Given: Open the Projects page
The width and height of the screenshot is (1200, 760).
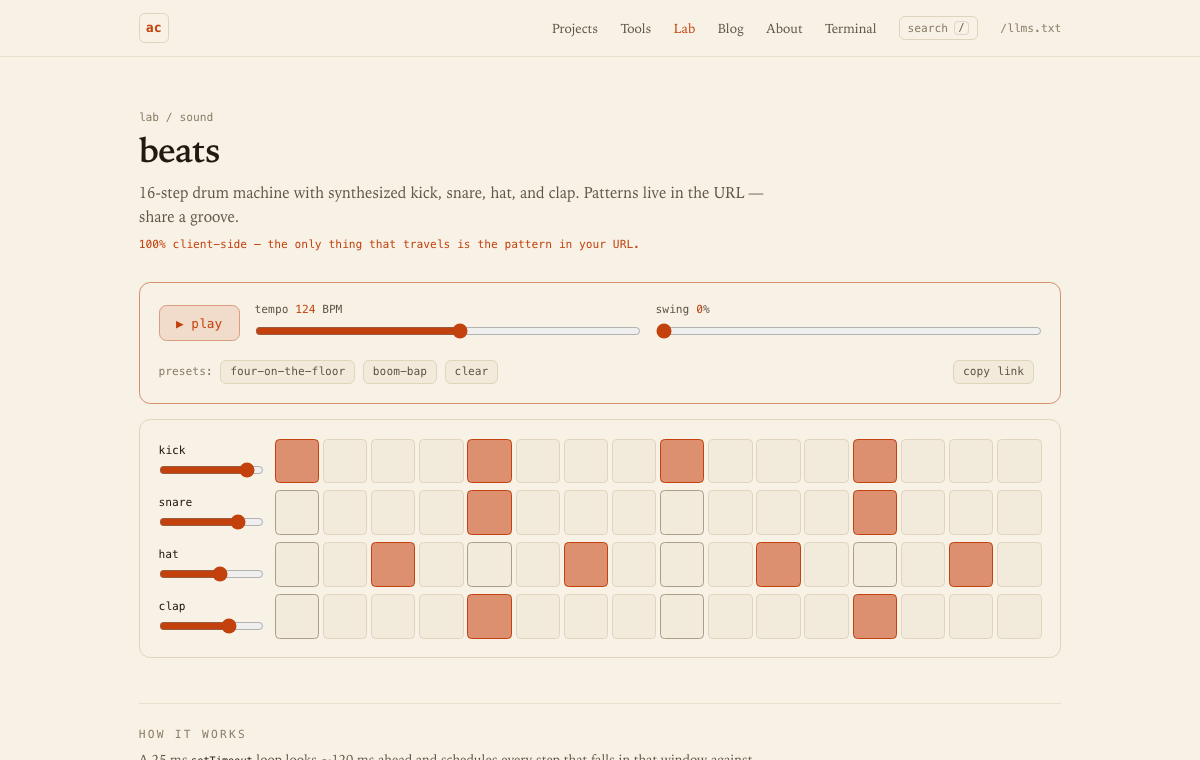Looking at the screenshot, I should (575, 28).
